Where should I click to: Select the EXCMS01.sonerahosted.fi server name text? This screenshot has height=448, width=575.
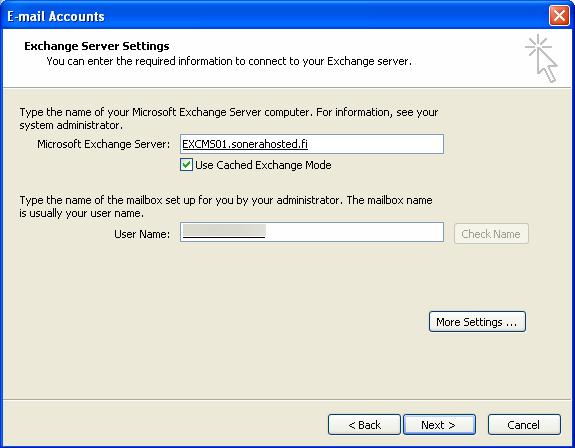pos(245,144)
